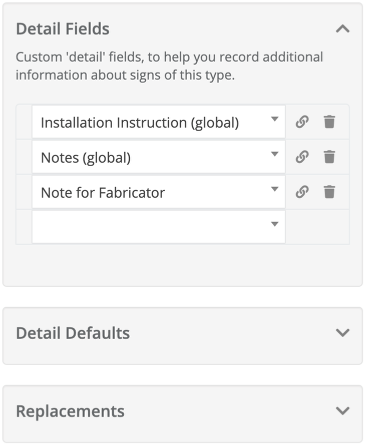Image resolution: width=367 pixels, height=448 pixels.
Task: Click the Replacements heading text
Action: pos(70,411)
